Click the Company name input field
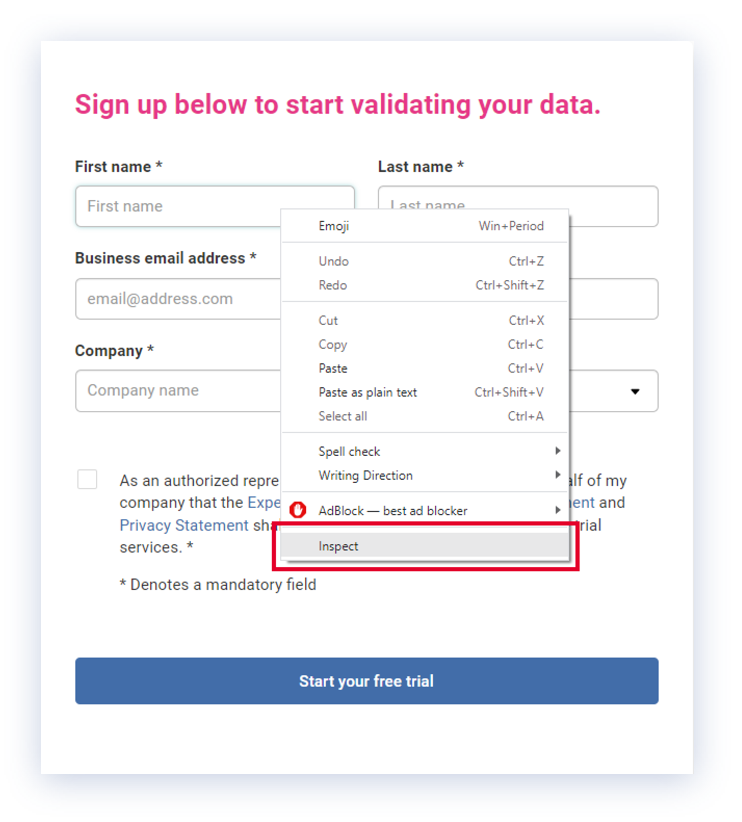 tap(177, 391)
